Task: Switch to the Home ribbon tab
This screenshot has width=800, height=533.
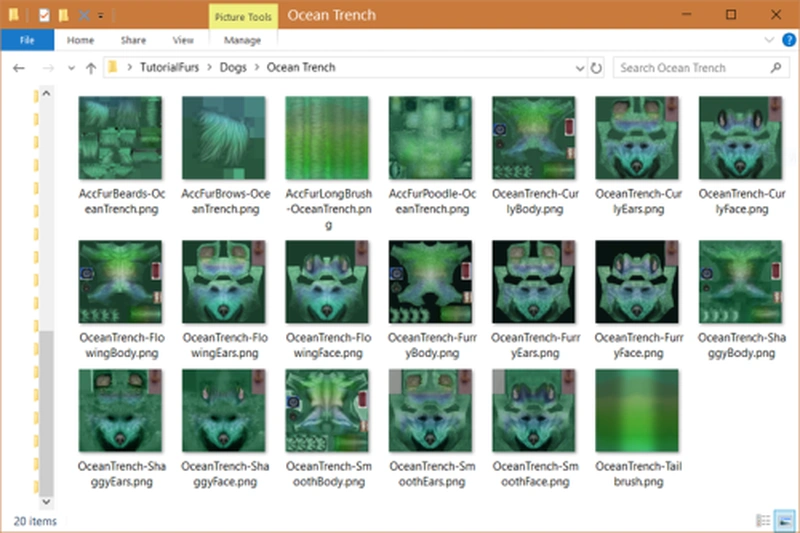Action: point(80,40)
